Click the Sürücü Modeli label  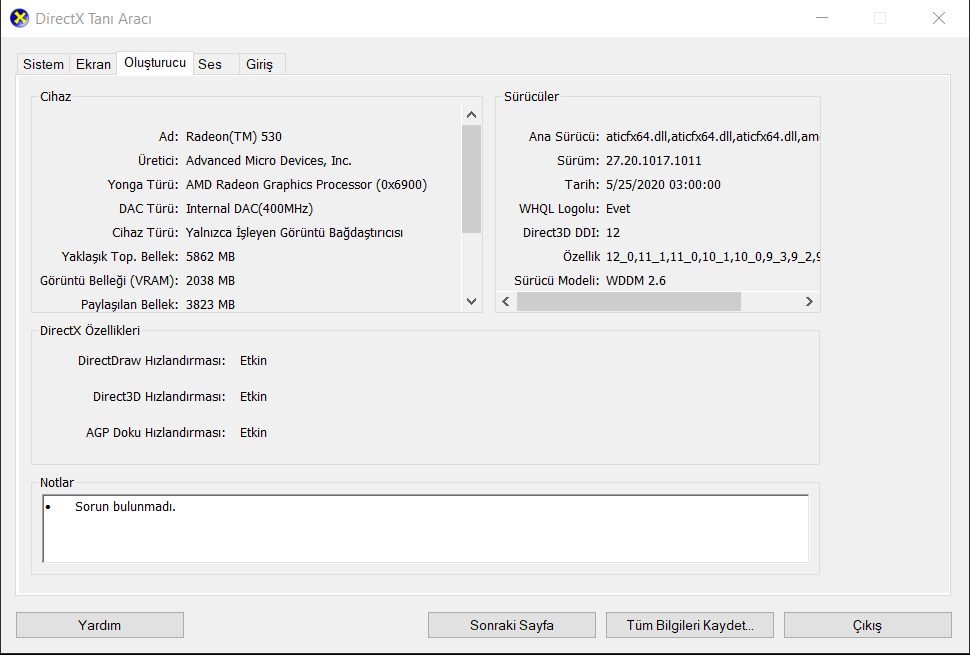(x=556, y=281)
